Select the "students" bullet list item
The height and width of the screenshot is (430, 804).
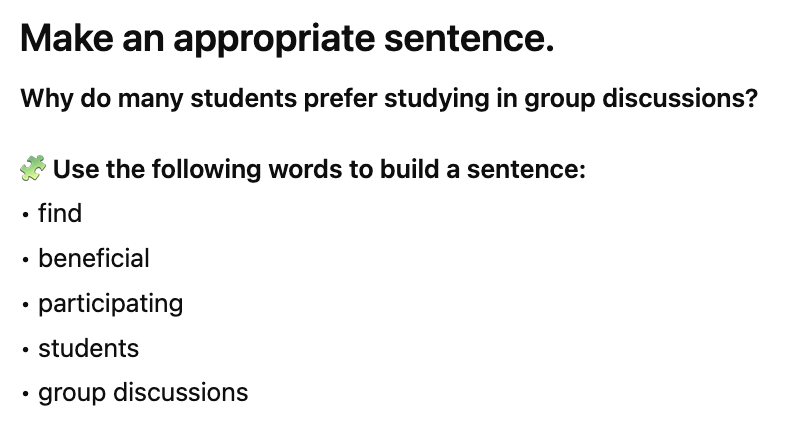(88, 348)
